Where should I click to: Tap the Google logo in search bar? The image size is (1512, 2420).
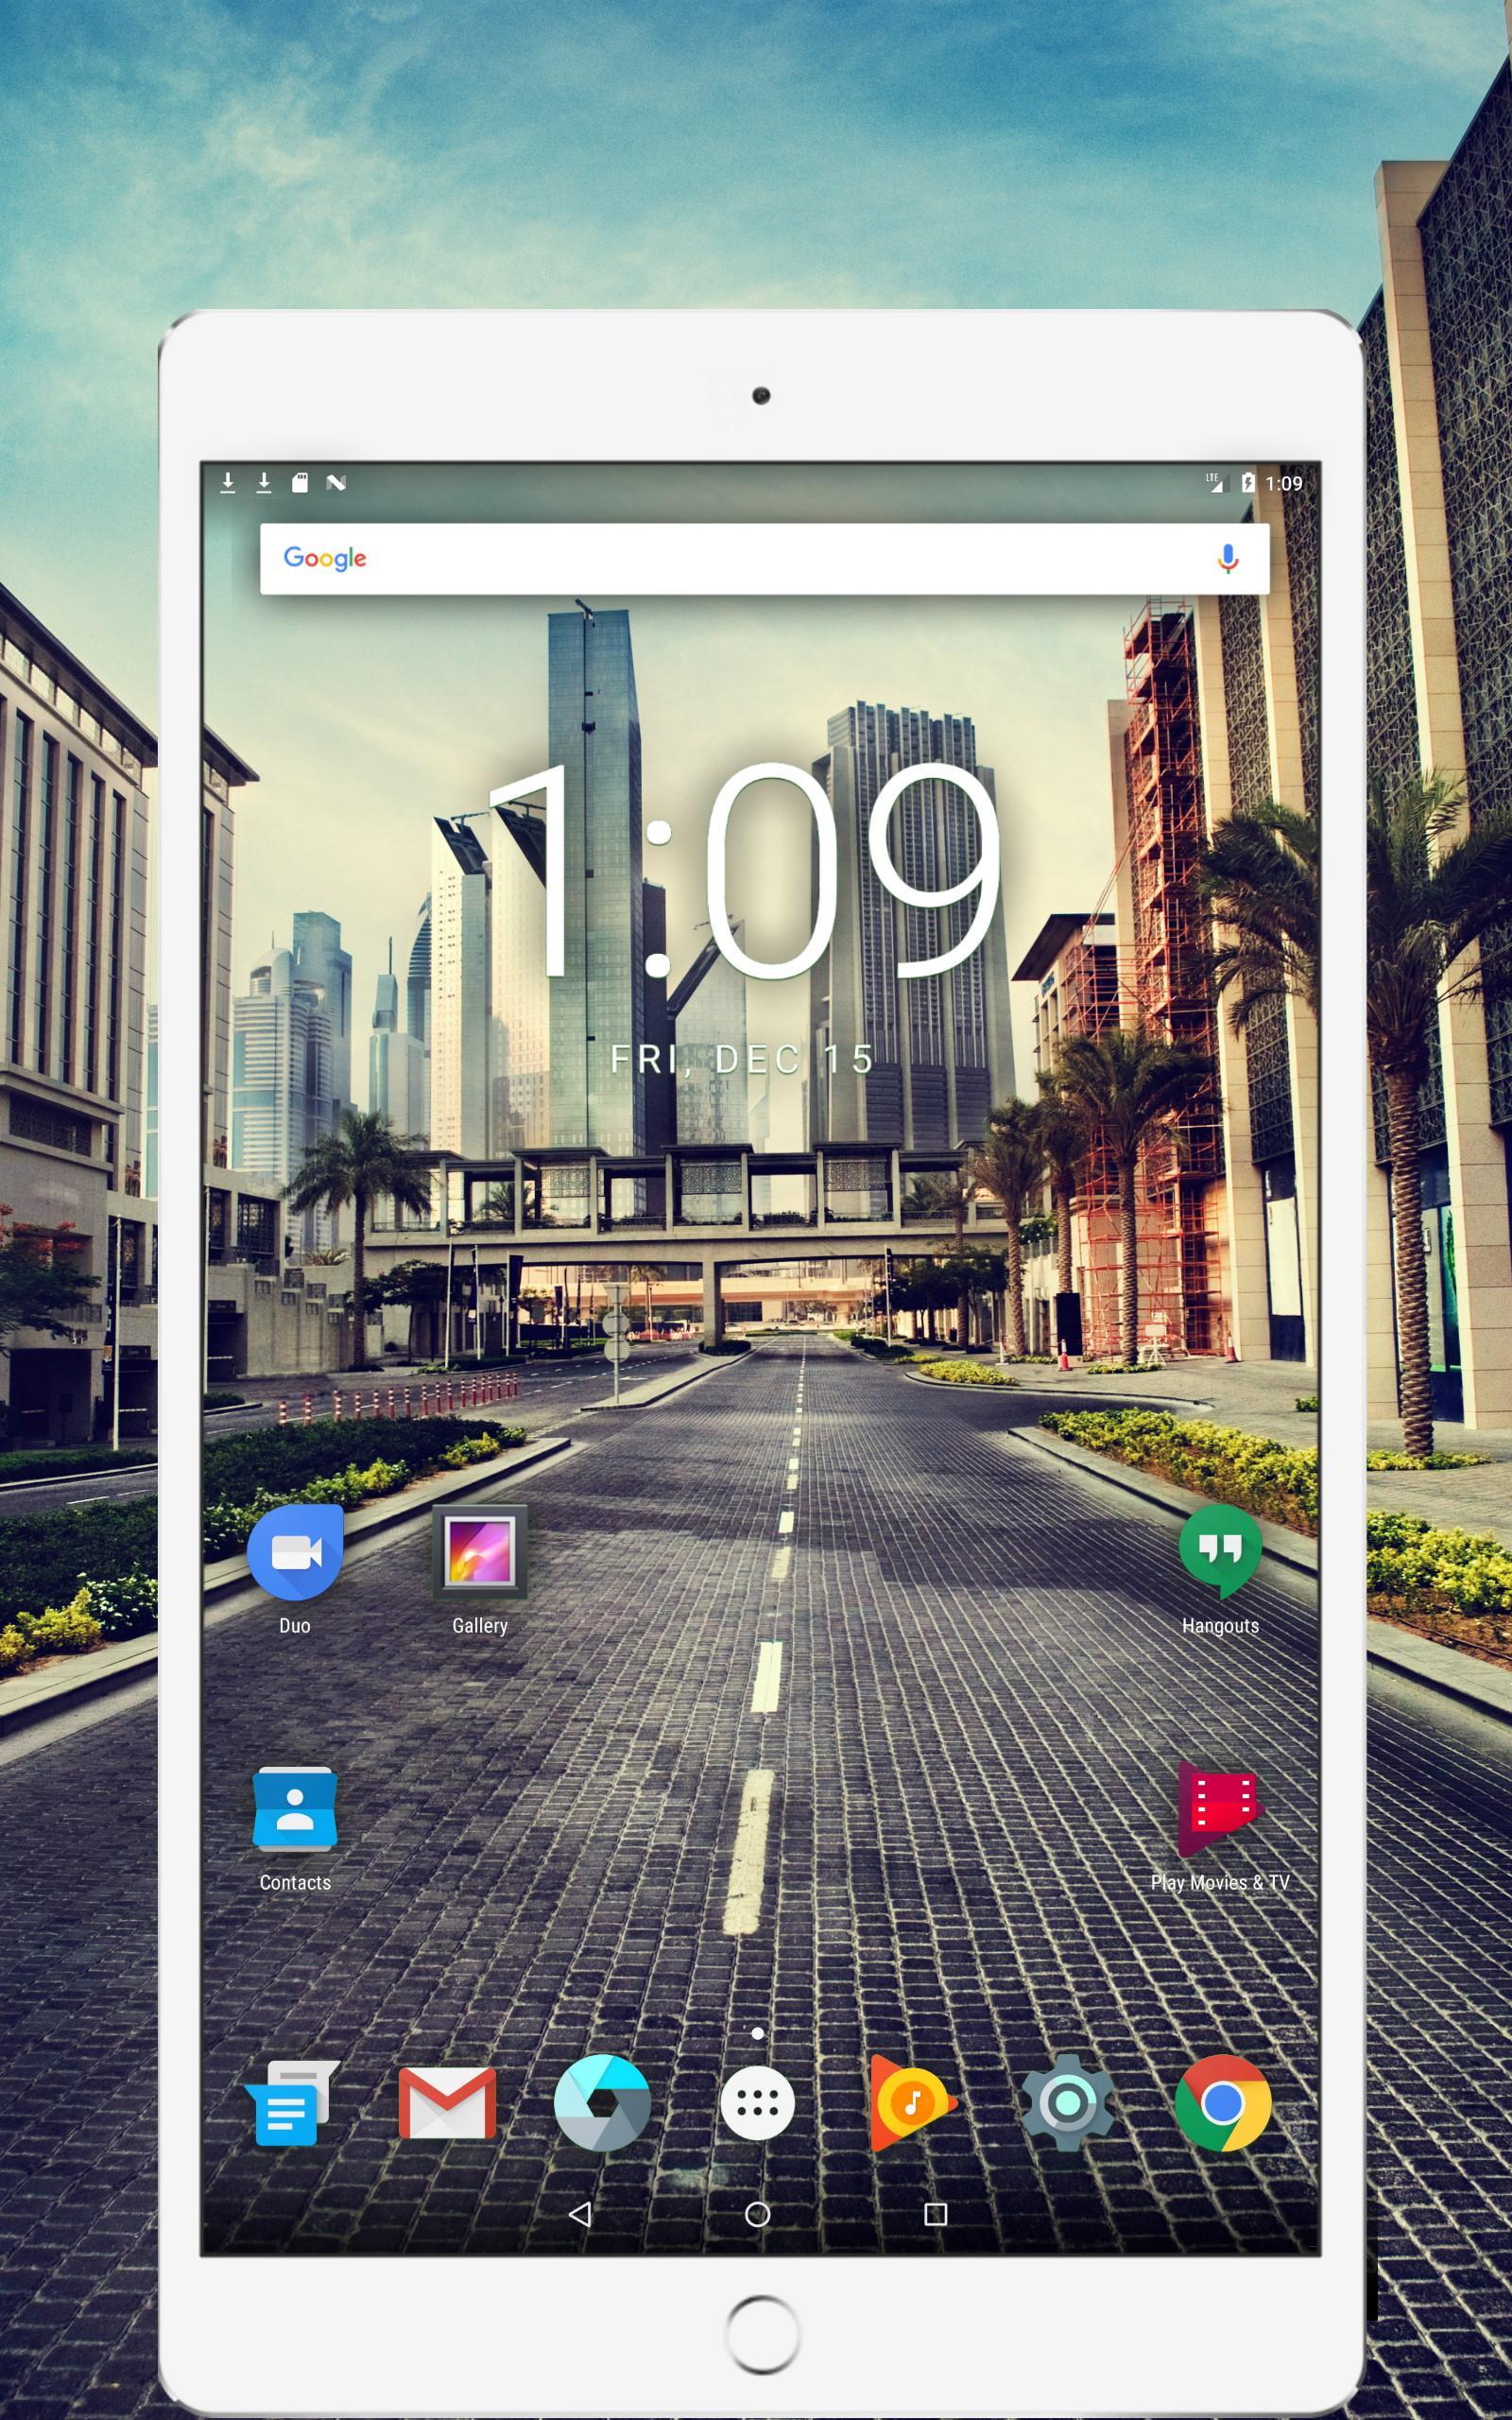pos(325,558)
